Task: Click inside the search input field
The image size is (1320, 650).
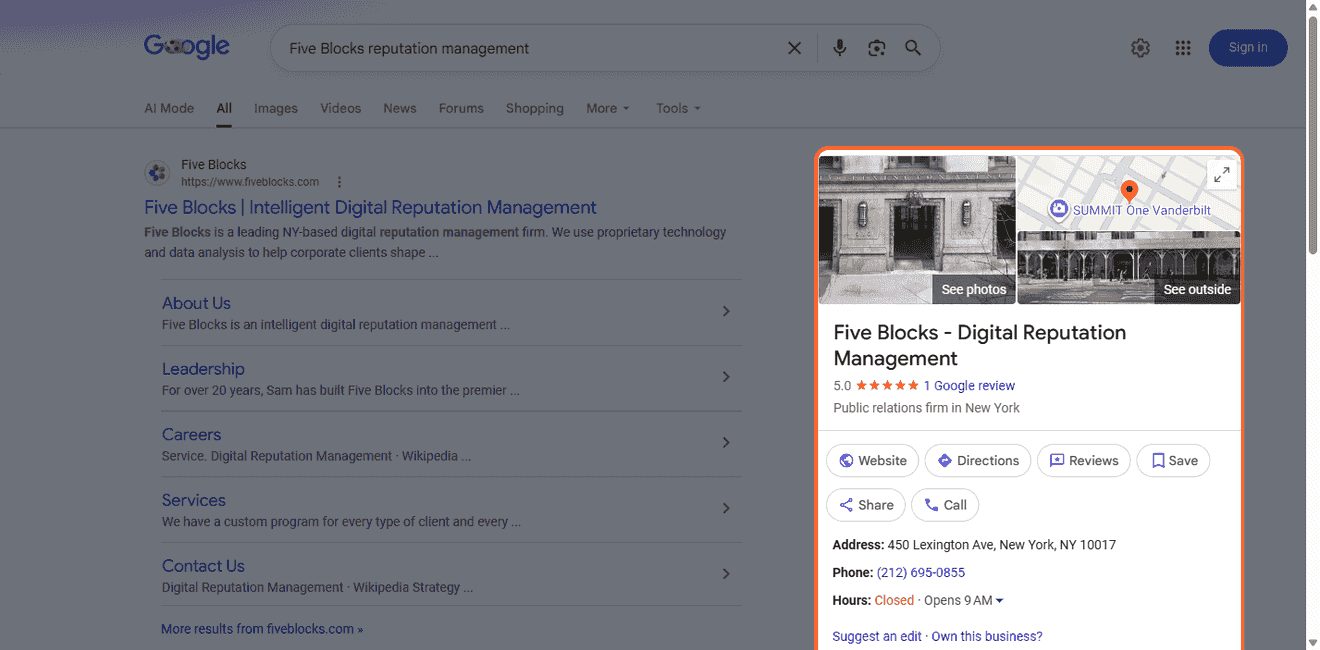Action: click(x=530, y=48)
